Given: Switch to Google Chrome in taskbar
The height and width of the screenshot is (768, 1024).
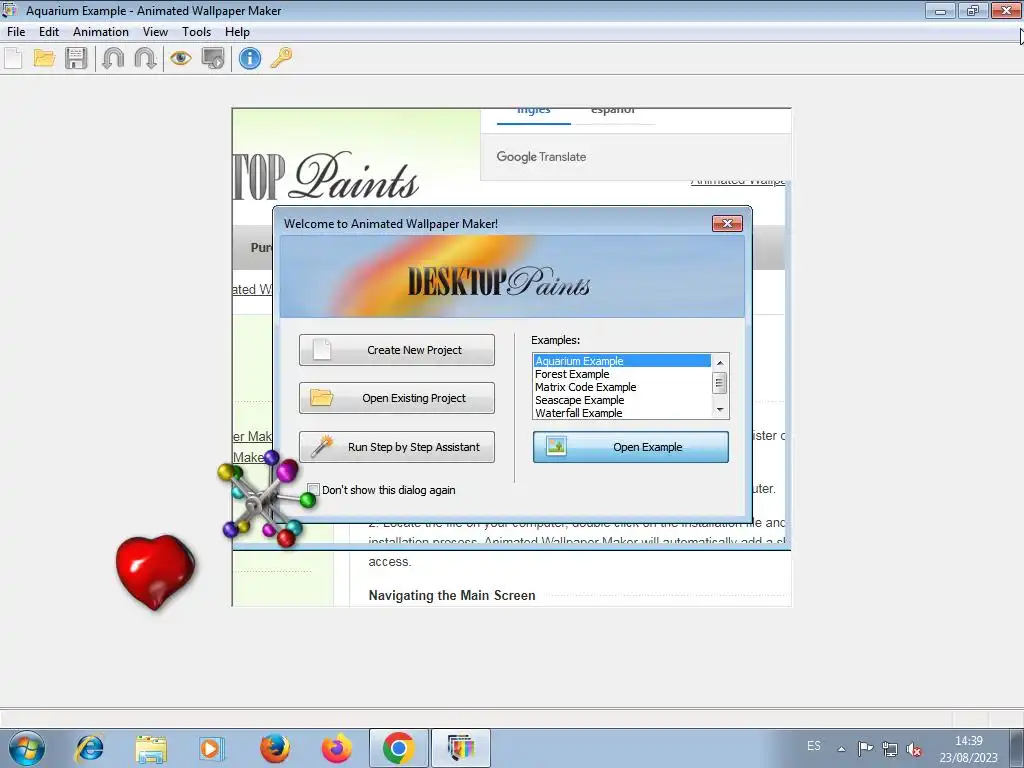Looking at the screenshot, I should tap(398, 748).
